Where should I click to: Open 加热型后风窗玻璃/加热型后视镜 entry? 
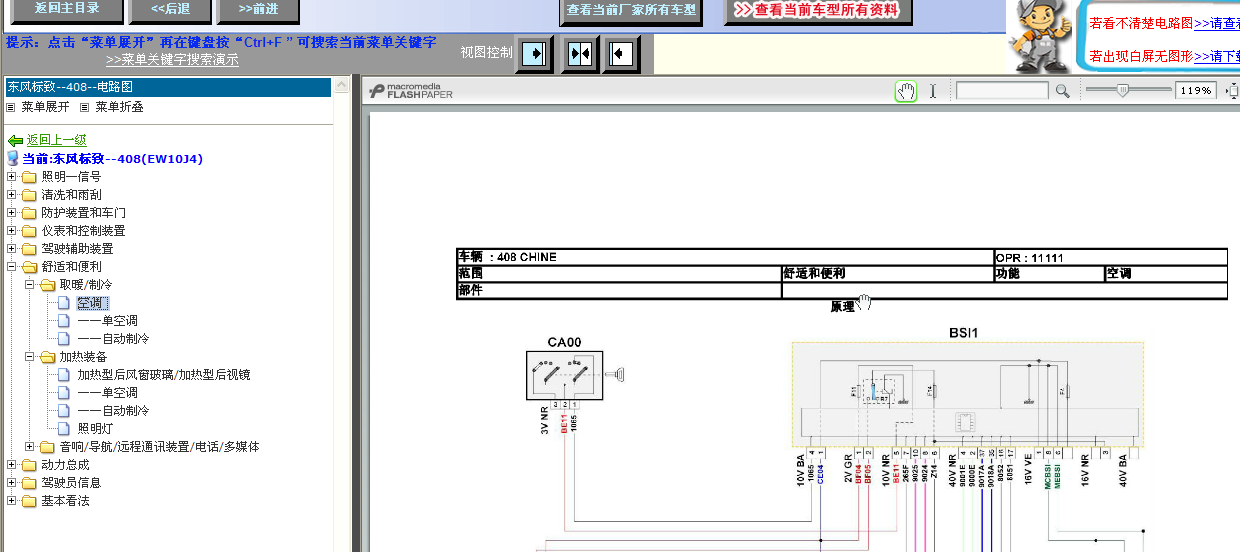click(164, 375)
